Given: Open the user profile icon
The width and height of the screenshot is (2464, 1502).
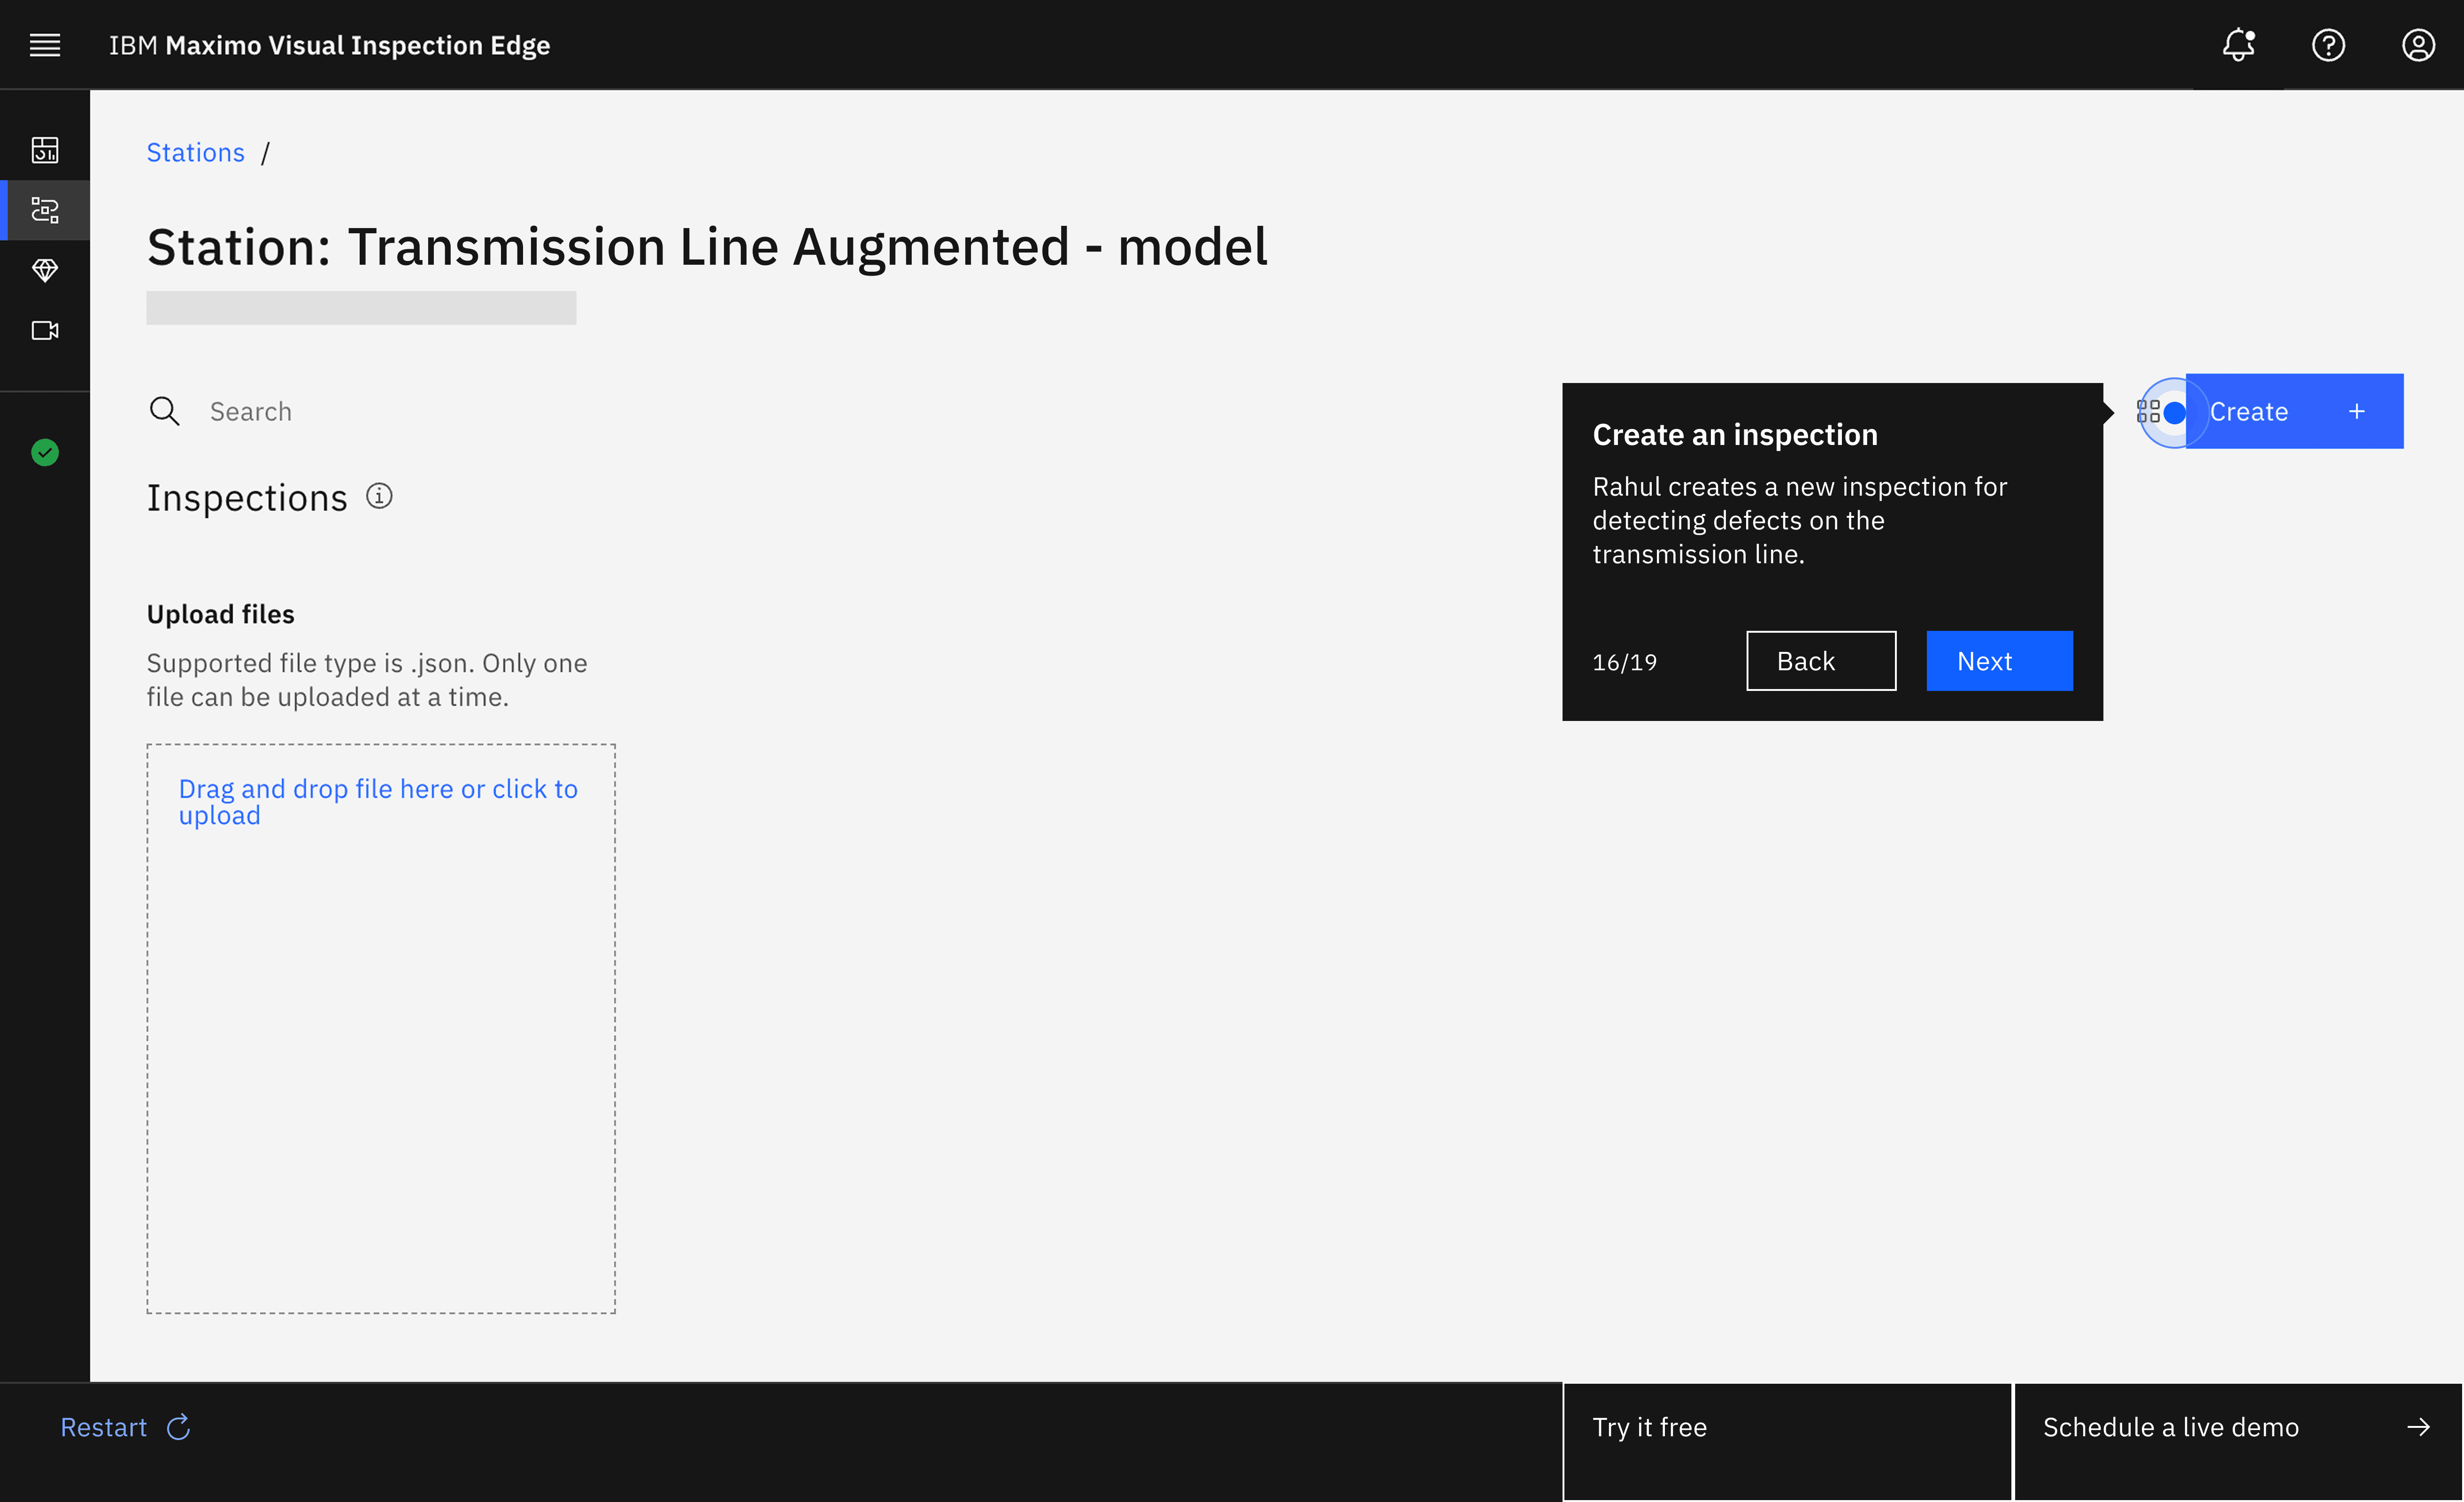Looking at the screenshot, I should pyautogui.click(x=2418, y=45).
